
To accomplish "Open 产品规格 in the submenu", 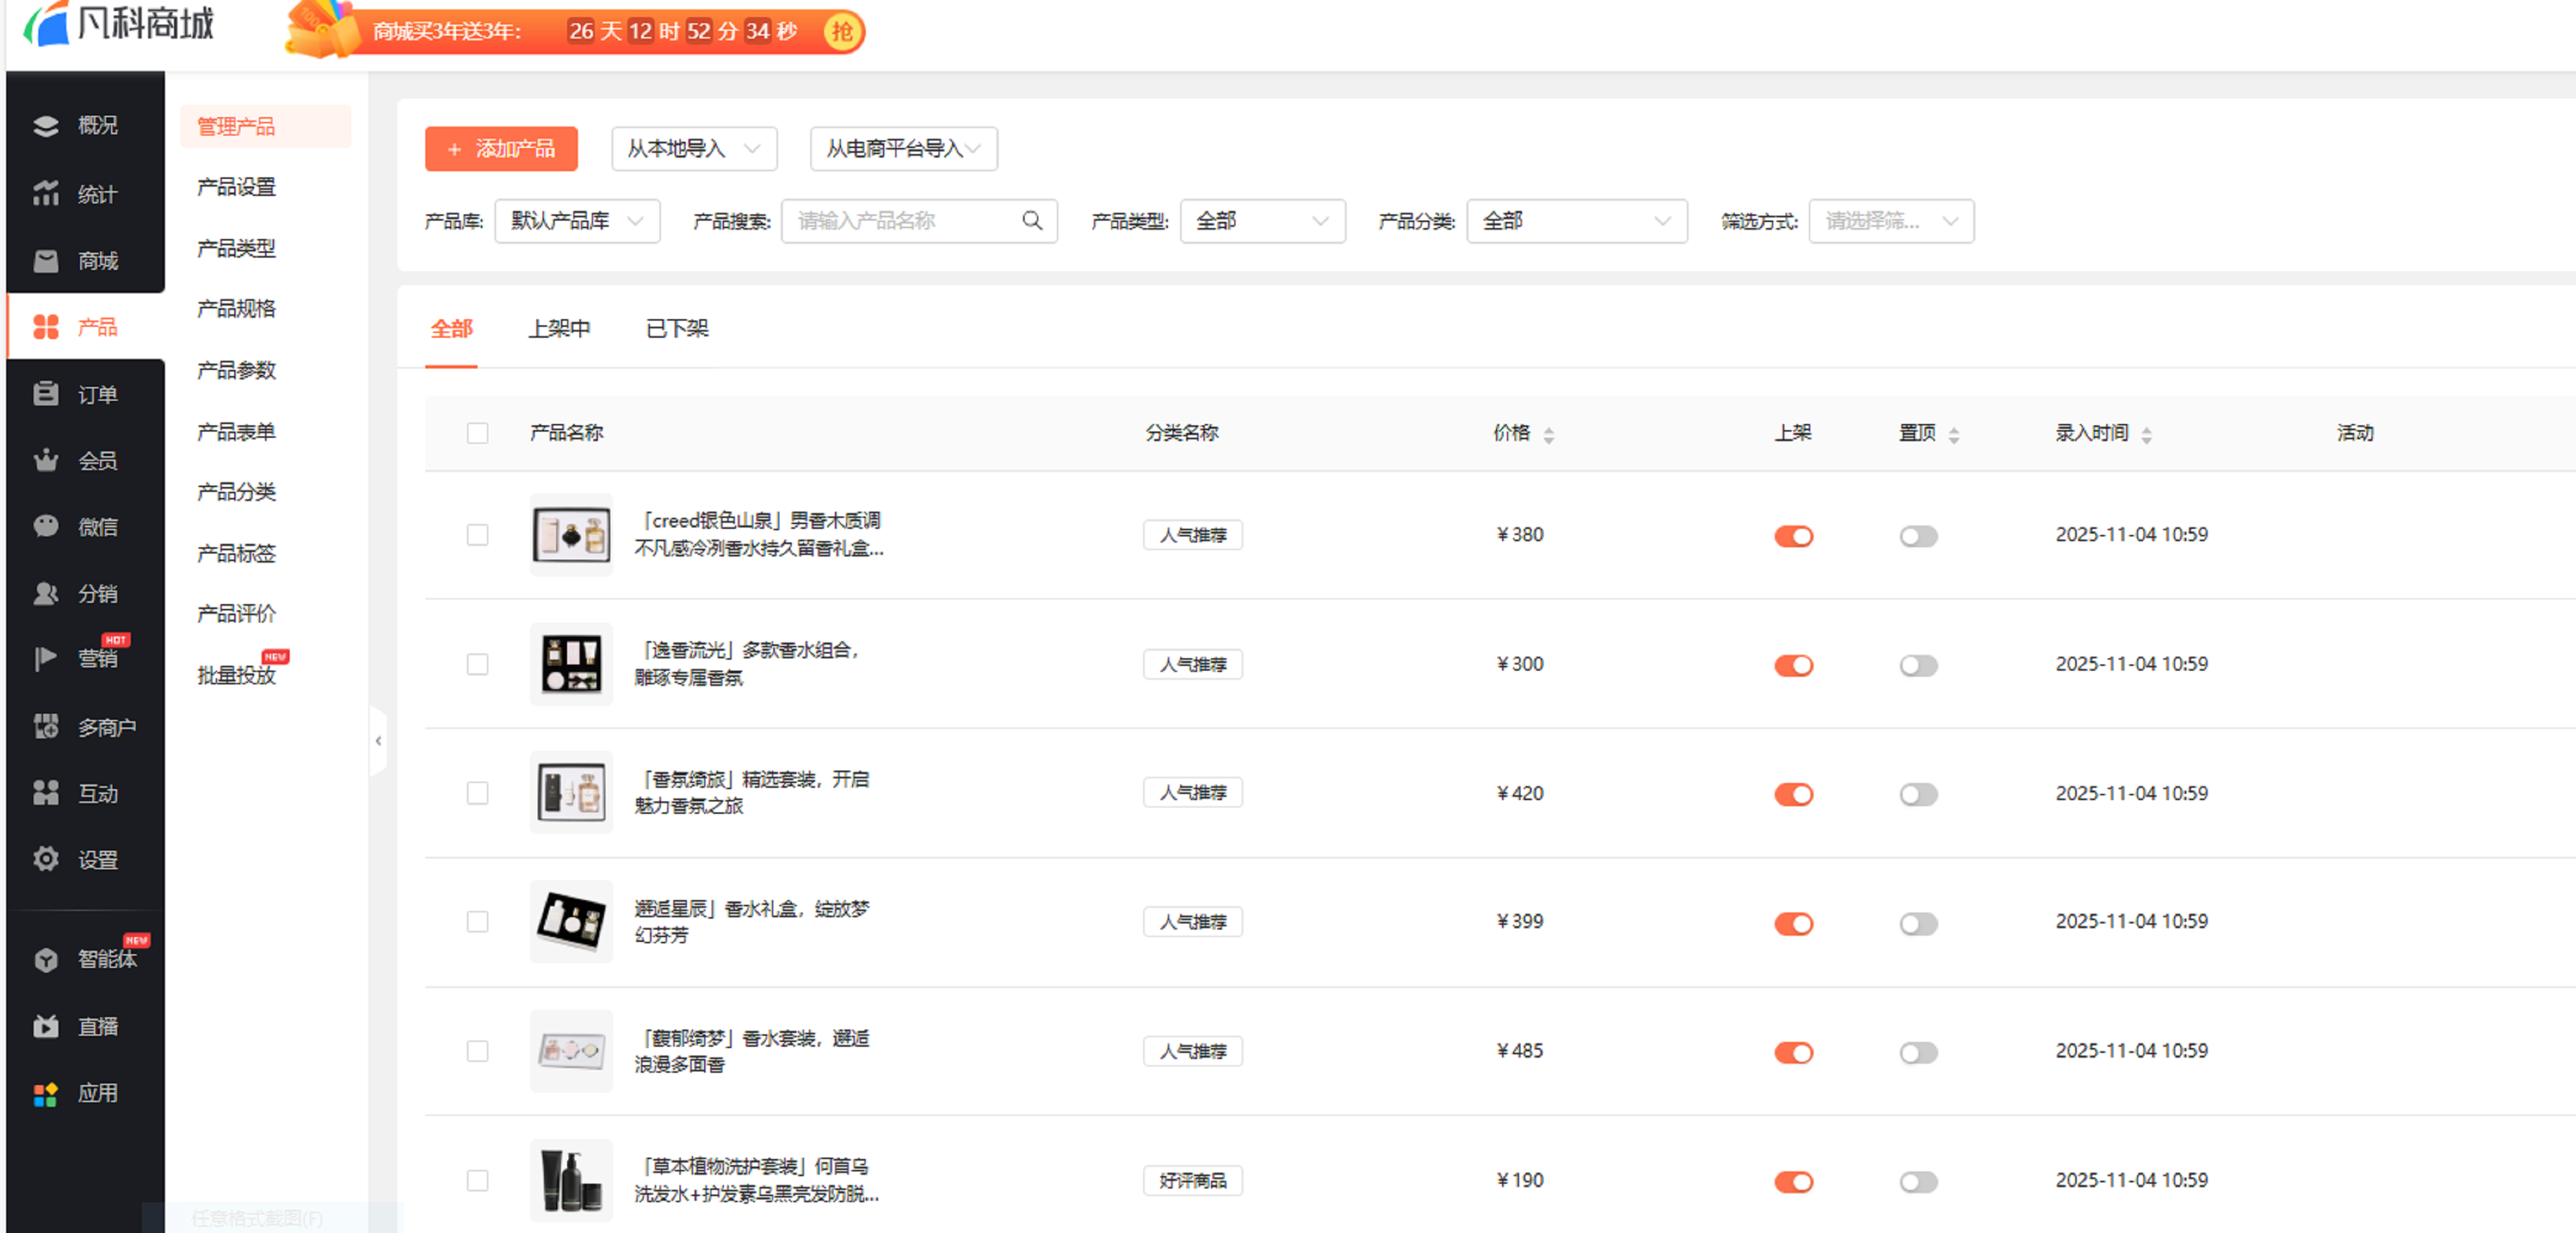I will pos(236,309).
